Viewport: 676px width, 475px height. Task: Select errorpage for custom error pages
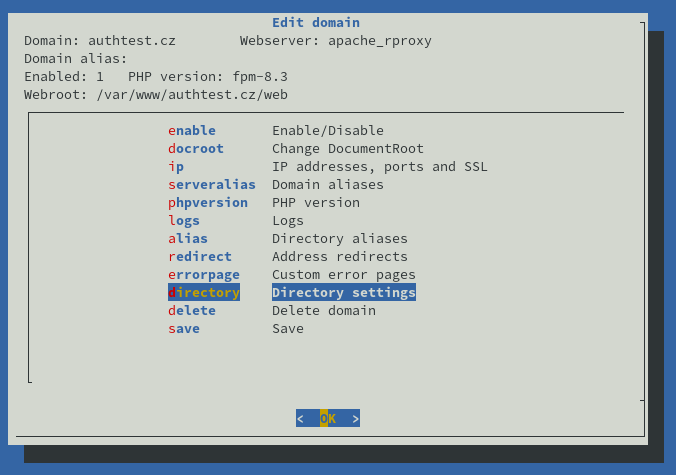[x=204, y=275]
